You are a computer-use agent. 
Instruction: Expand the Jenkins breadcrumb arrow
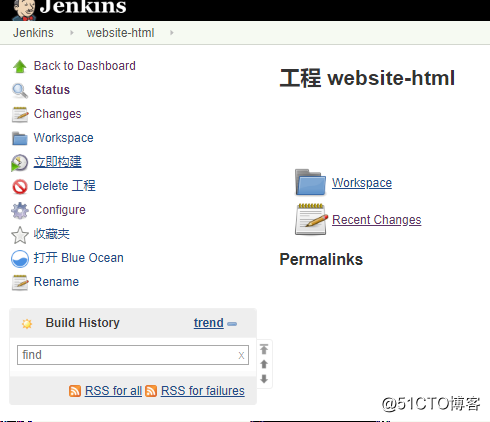point(71,33)
